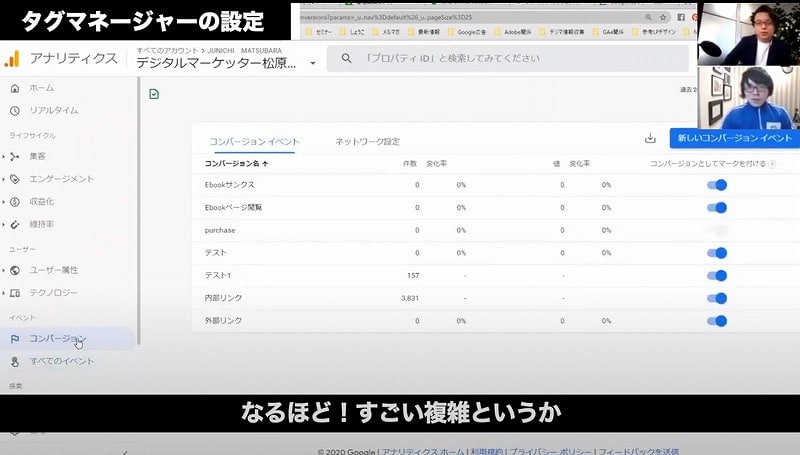The height and width of the screenshot is (455, 800).
Task: Toggle conversion switch for テスト1
Action: [x=717, y=276]
